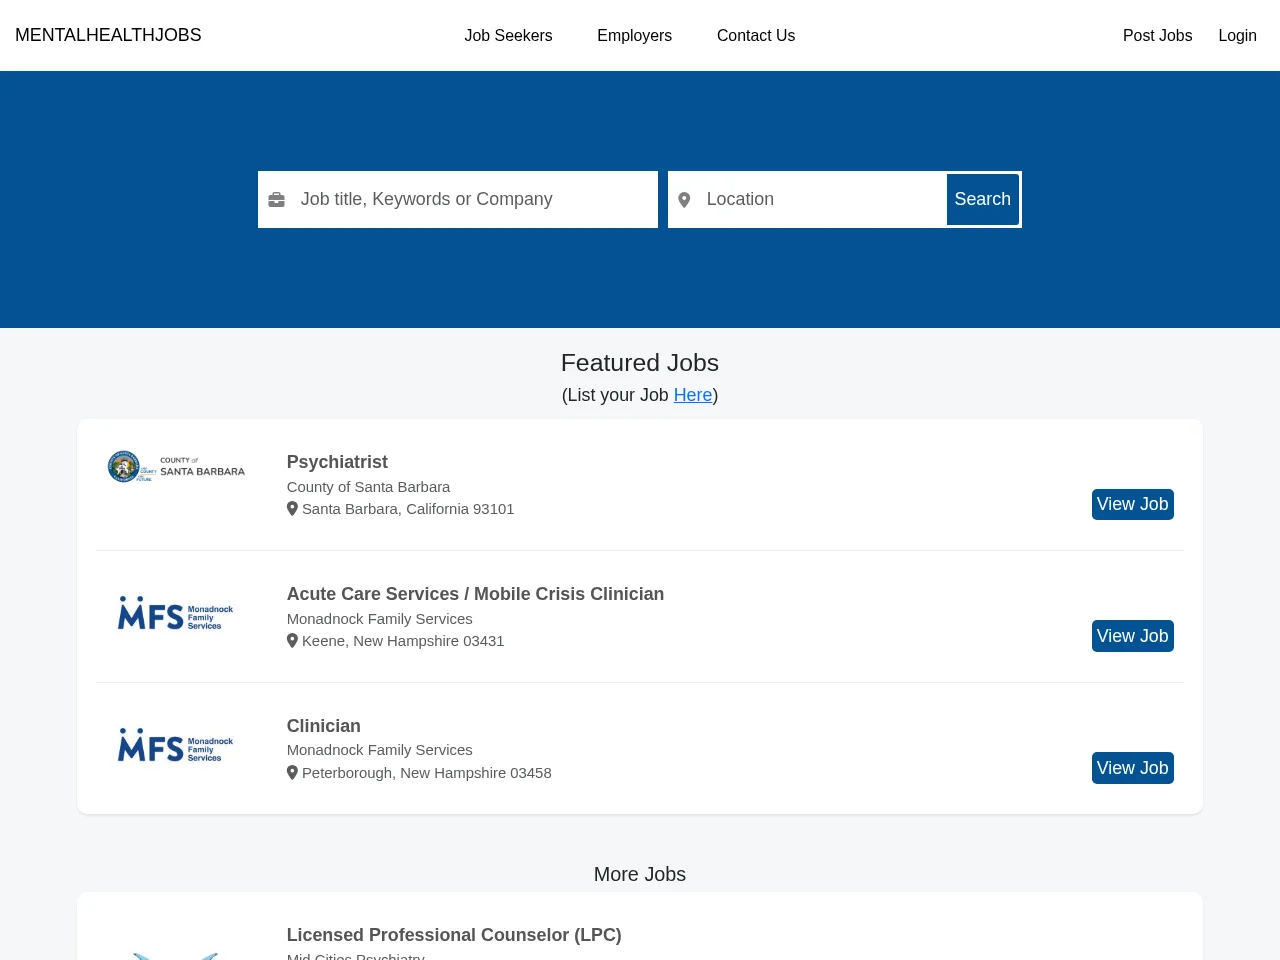Click the MFS logo beside Acute Care Services job

pos(176,613)
